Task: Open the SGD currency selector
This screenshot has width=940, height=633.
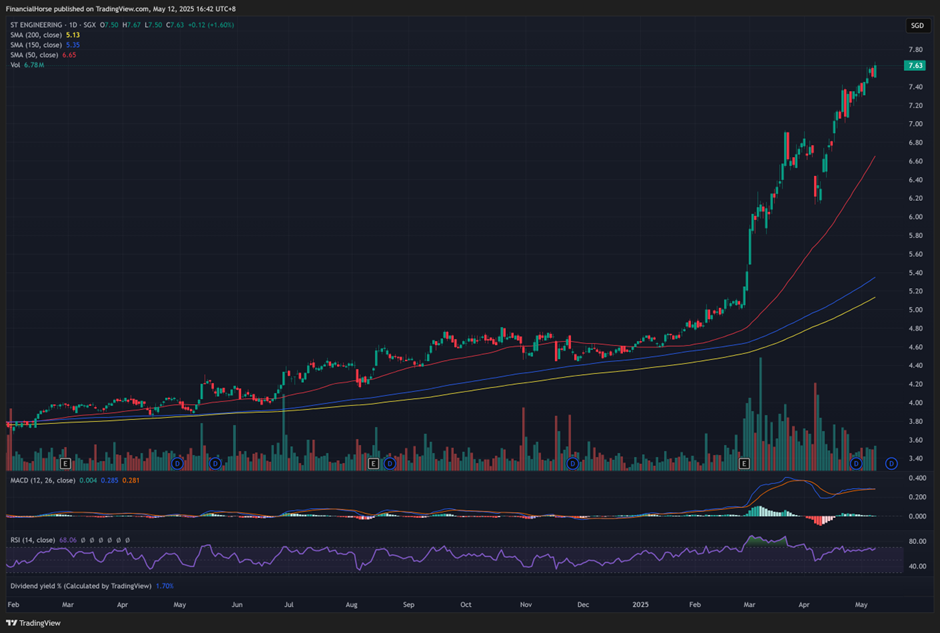Action: pos(916,25)
